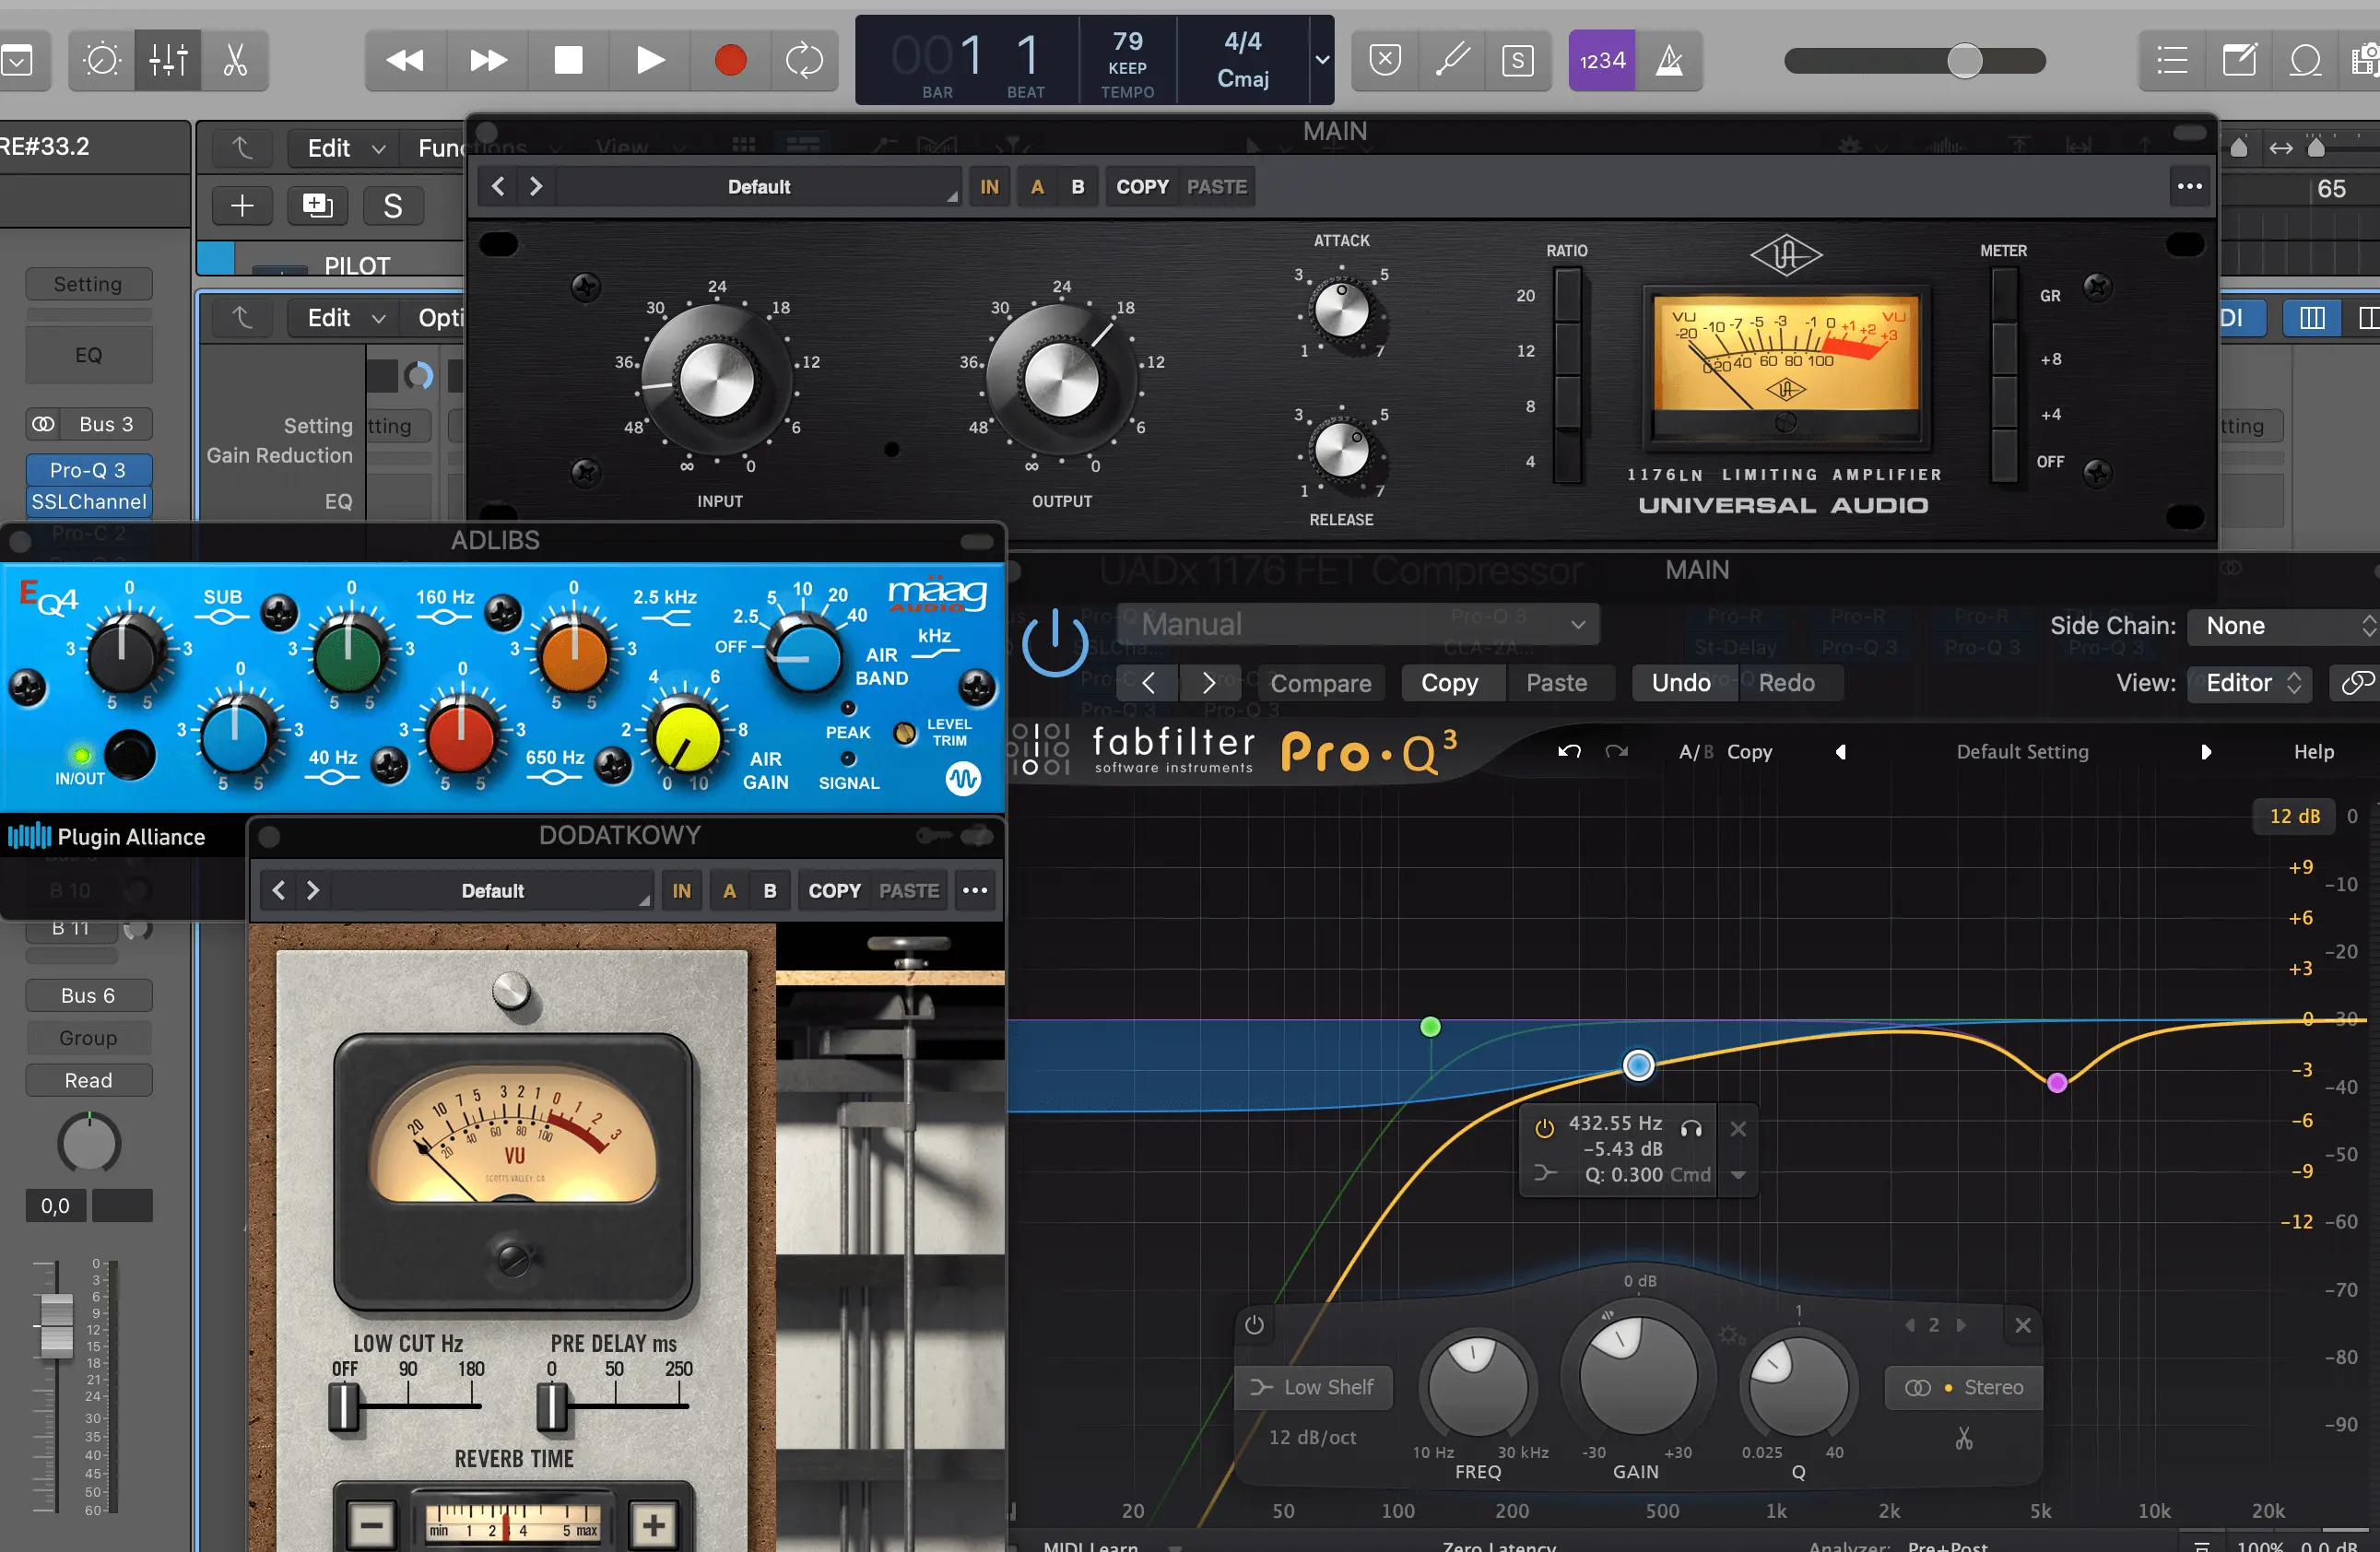This screenshot has width=2380, height=1552.
Task: Open the Low Shelf filter shape dropdown
Action: point(1313,1387)
